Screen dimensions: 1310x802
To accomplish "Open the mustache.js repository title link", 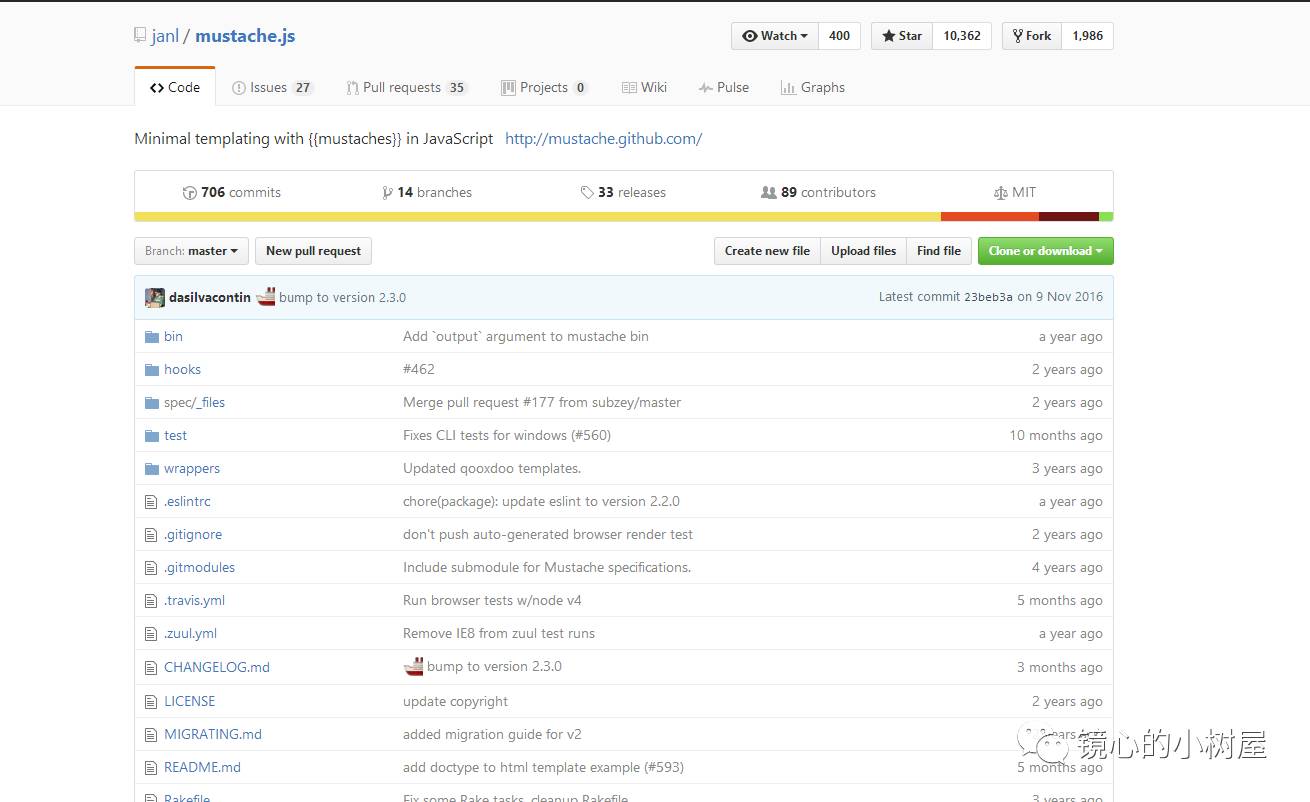I will 245,36.
